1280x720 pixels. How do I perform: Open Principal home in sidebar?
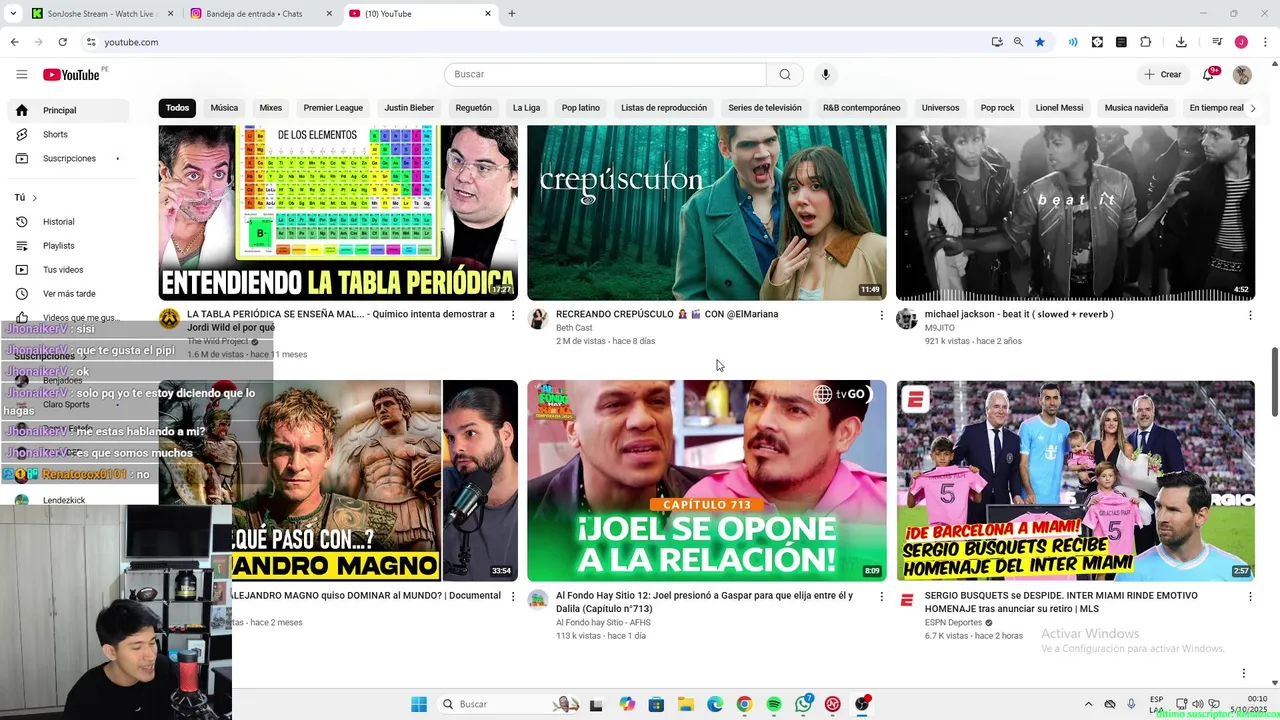tap(68, 110)
